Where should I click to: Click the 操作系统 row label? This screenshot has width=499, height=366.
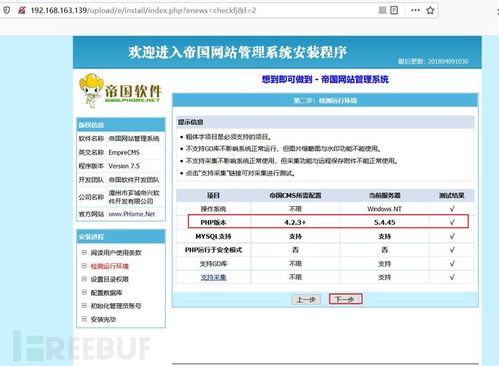pos(213,209)
